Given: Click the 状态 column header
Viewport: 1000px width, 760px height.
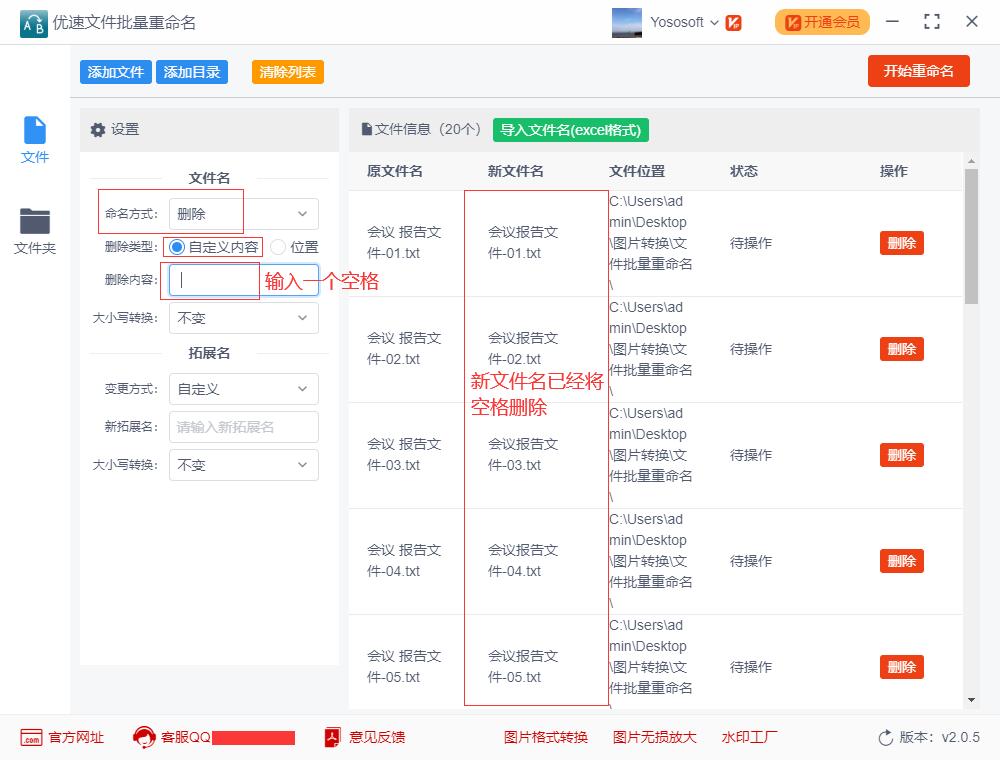Looking at the screenshot, I should click(744, 171).
